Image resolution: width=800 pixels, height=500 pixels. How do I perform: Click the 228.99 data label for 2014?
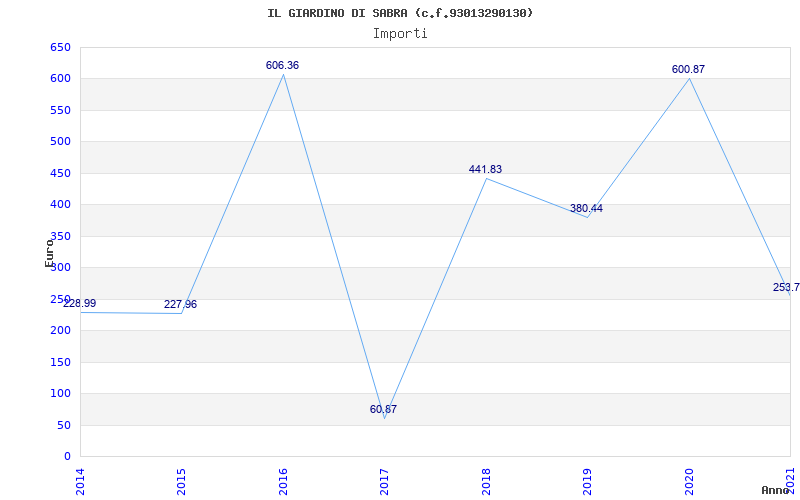click(x=79, y=304)
